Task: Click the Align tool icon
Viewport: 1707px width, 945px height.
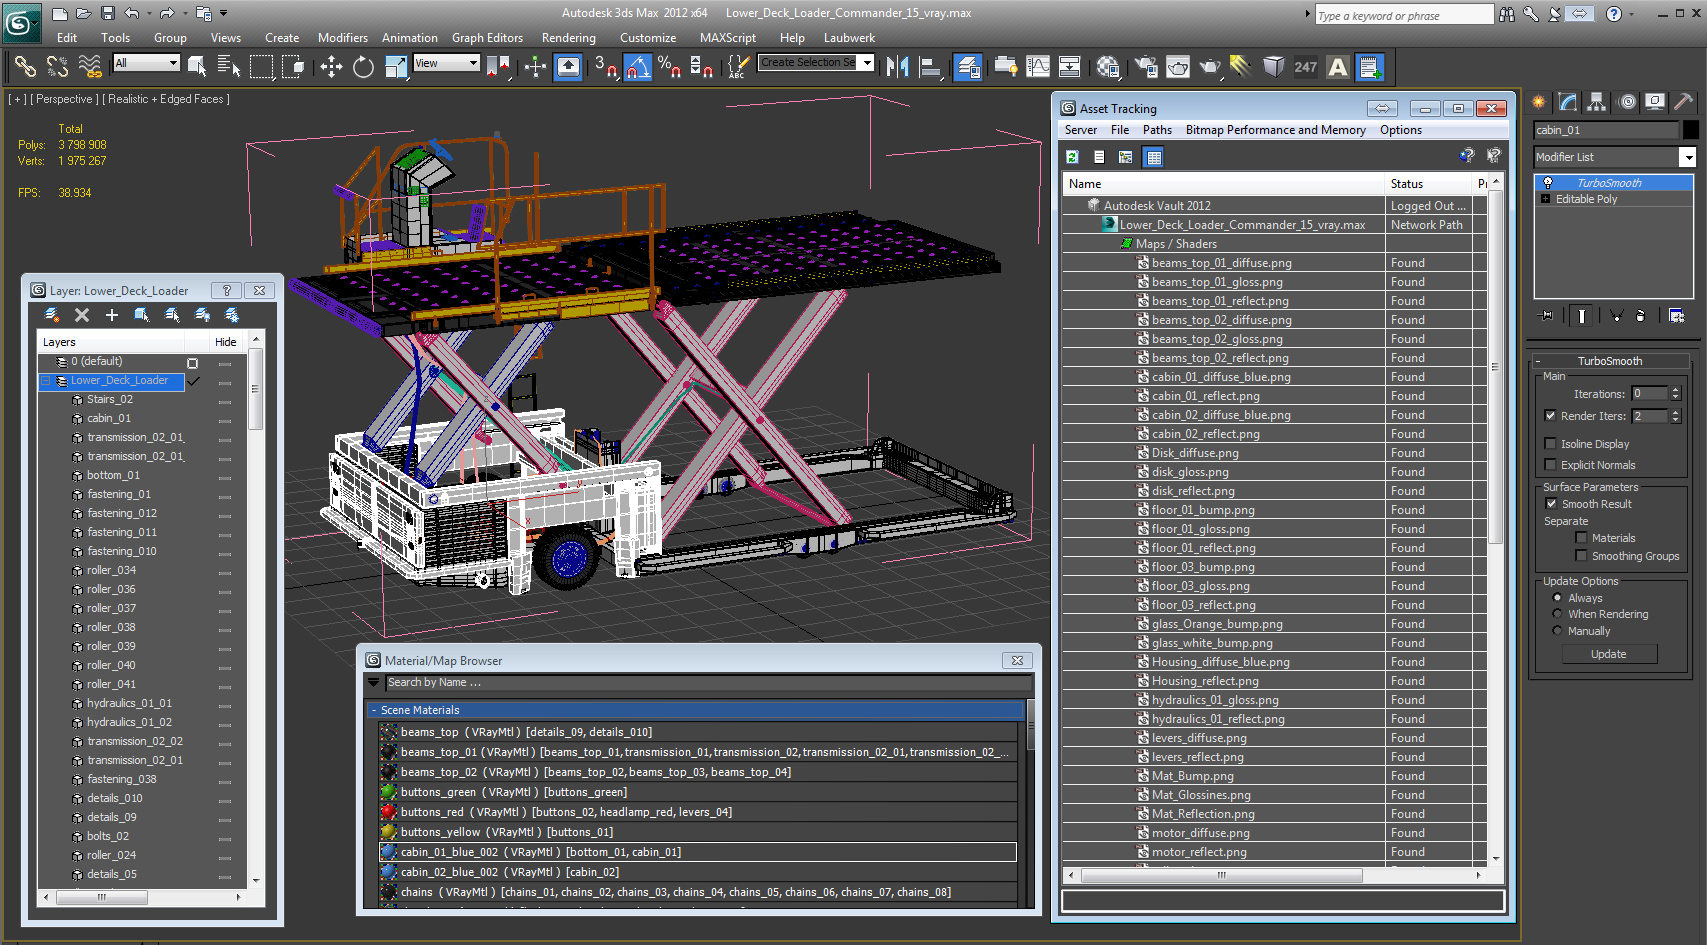Action: pyautogui.click(x=931, y=67)
